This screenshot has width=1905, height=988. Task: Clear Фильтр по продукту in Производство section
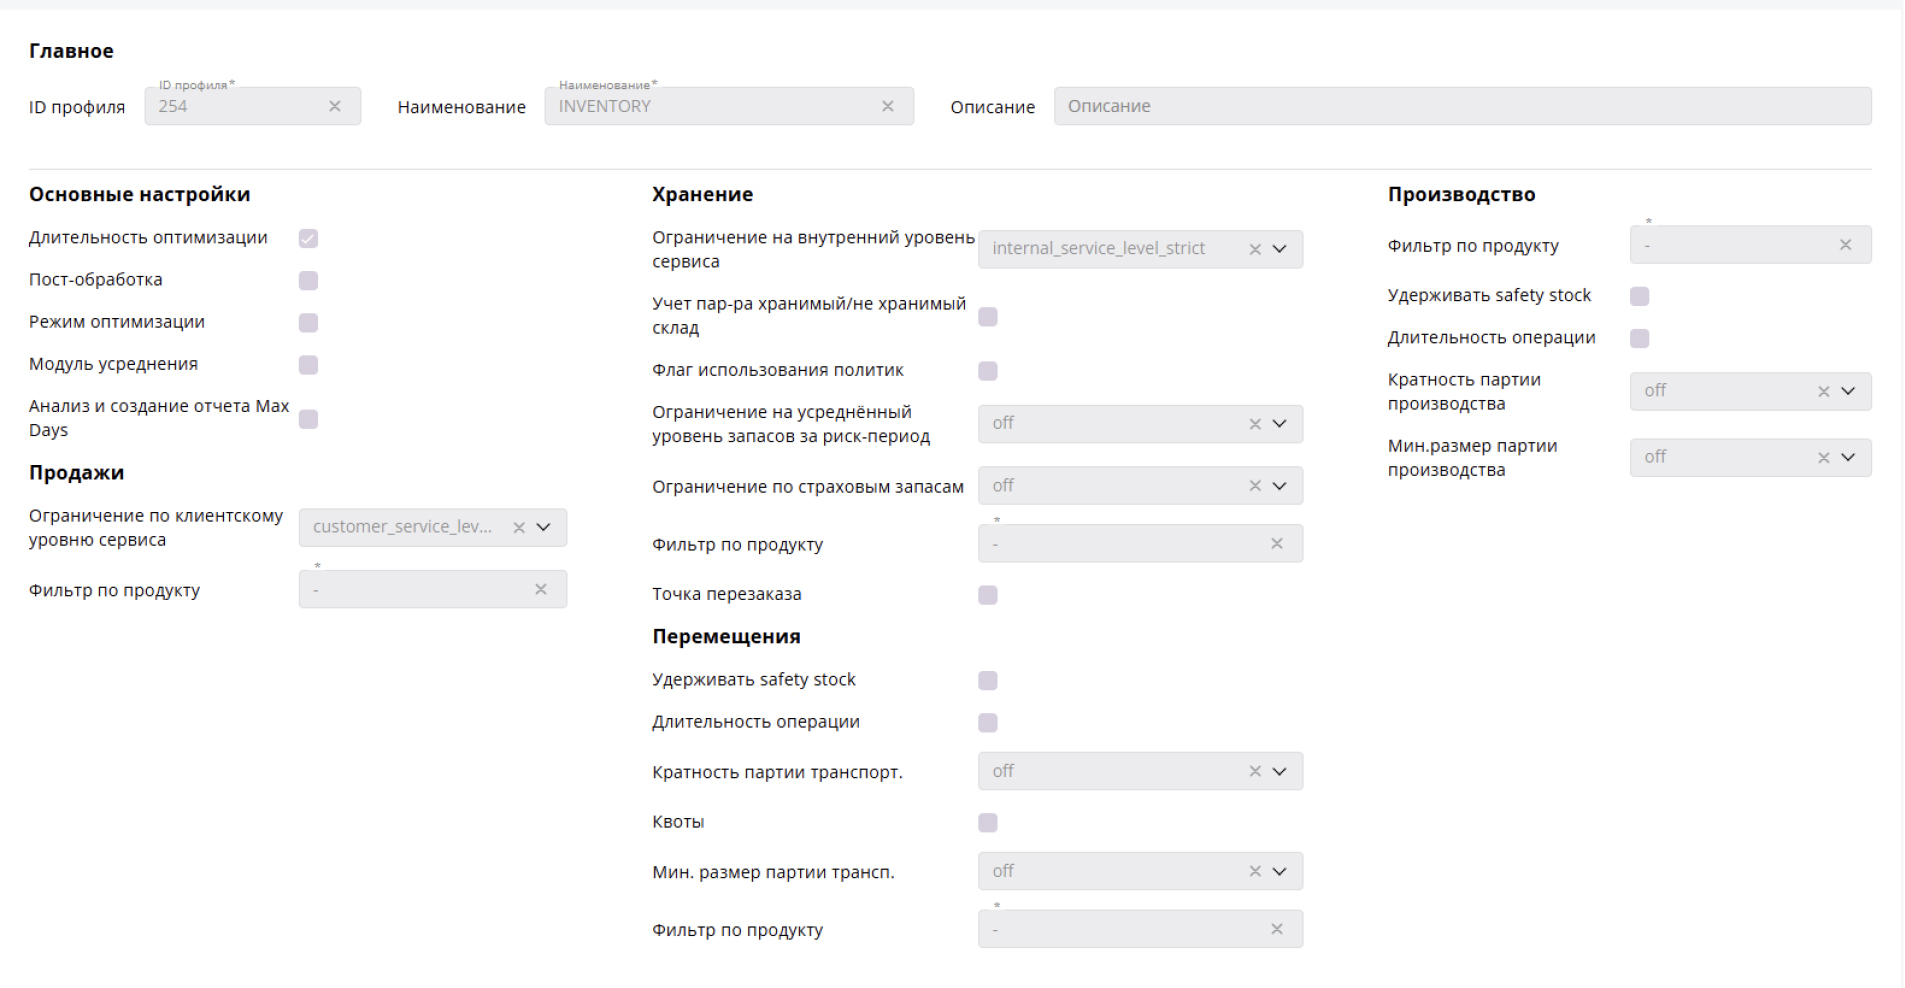click(1845, 245)
